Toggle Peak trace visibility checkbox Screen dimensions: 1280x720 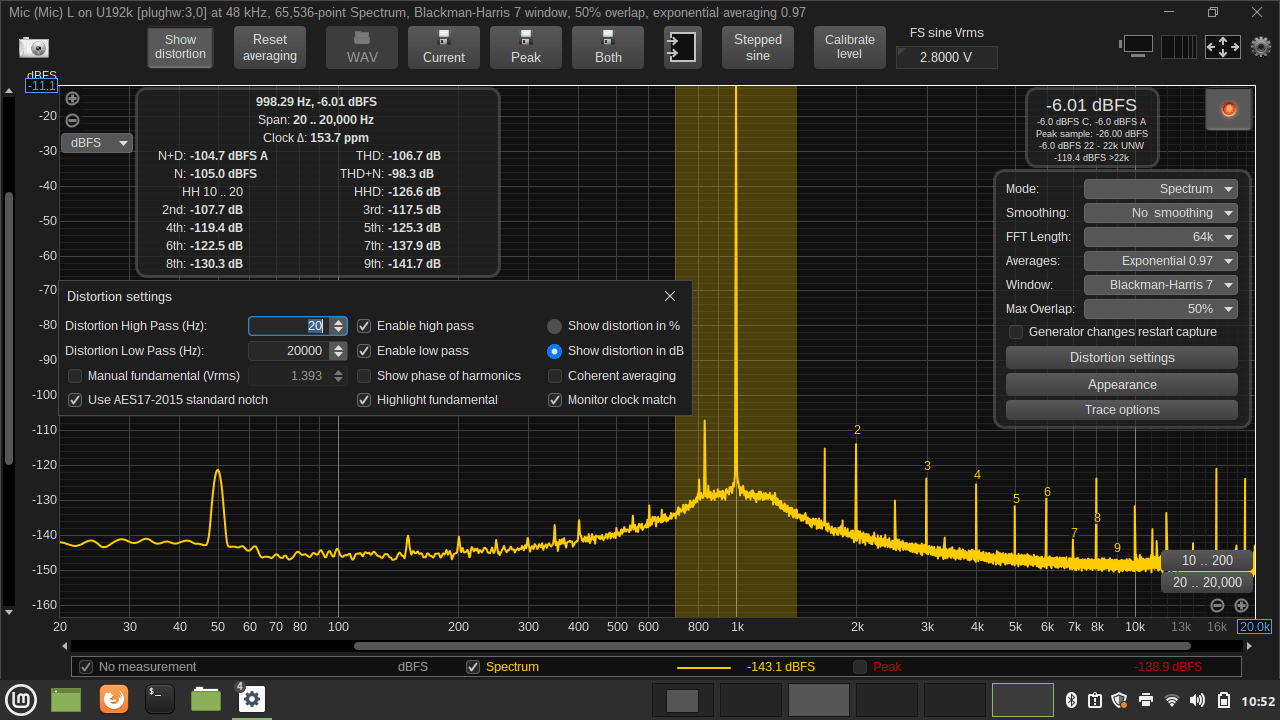(860, 667)
